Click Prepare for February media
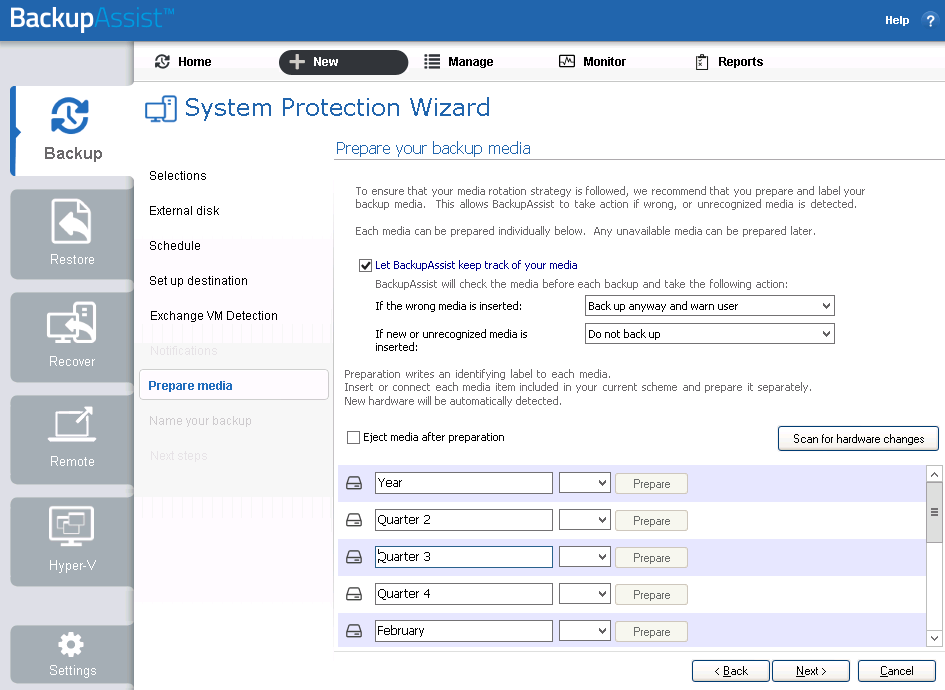945x690 pixels. click(x=651, y=632)
